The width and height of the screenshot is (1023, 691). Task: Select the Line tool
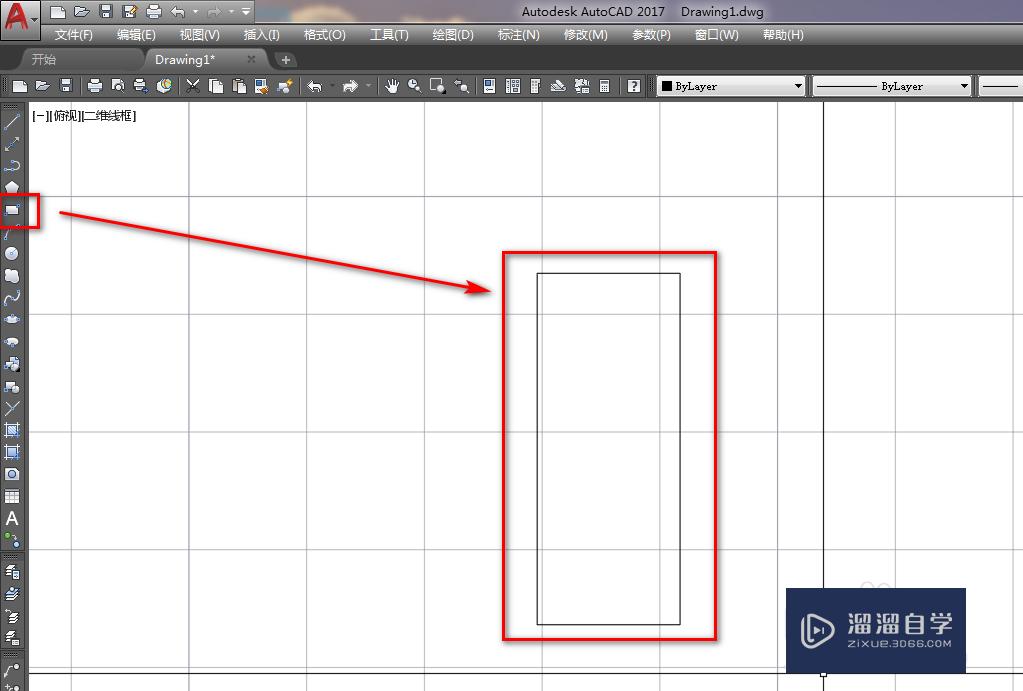13,120
